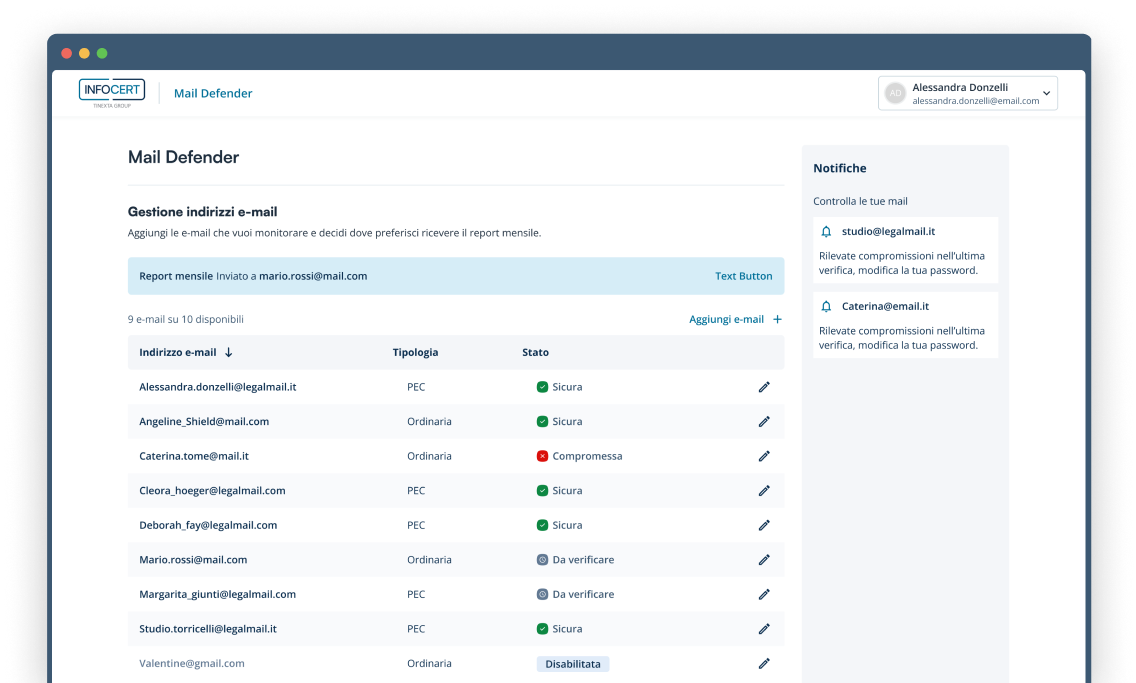Edit Caterina.tome@mail.it with pencil icon
Viewport: 1136px width, 683px height.
click(x=764, y=456)
